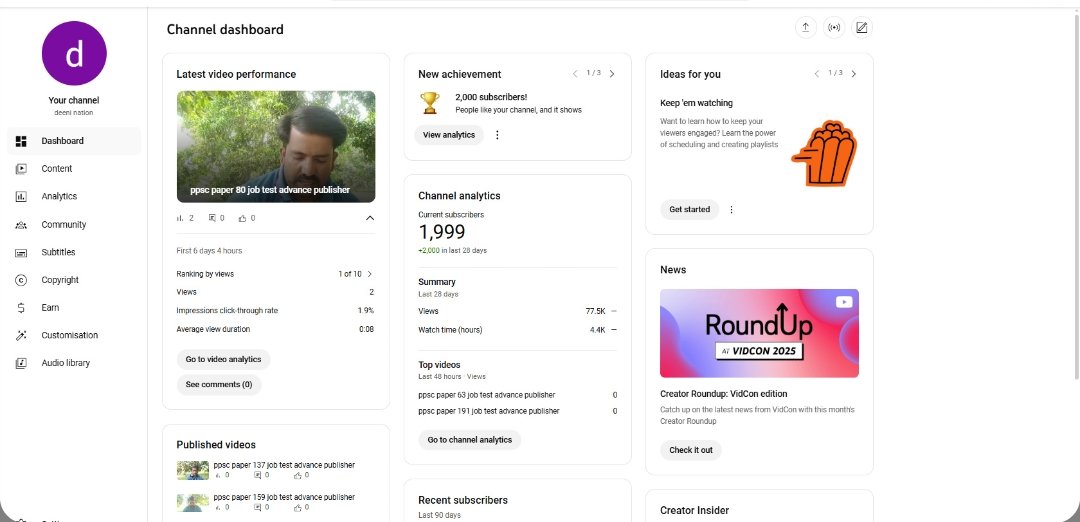The width and height of the screenshot is (1080, 522).
Task: Click the Copyright icon in sidebar
Action: (21, 280)
